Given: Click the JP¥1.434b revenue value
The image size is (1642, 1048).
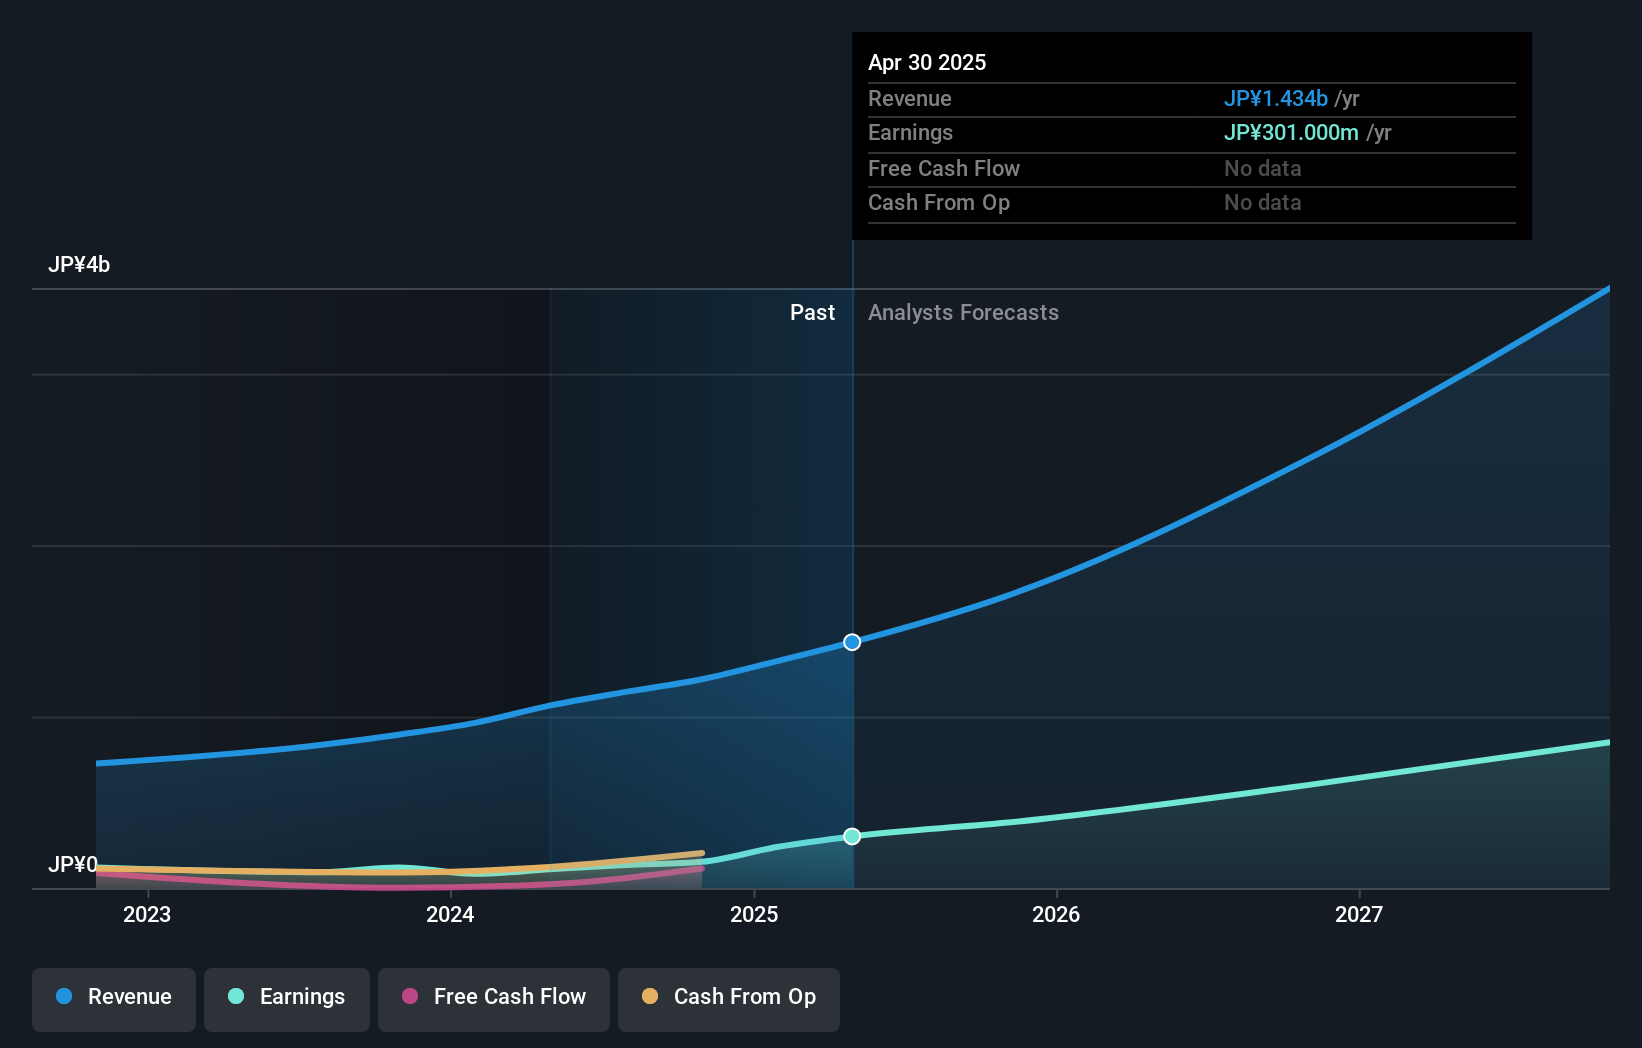Looking at the screenshot, I should 1276,99.
